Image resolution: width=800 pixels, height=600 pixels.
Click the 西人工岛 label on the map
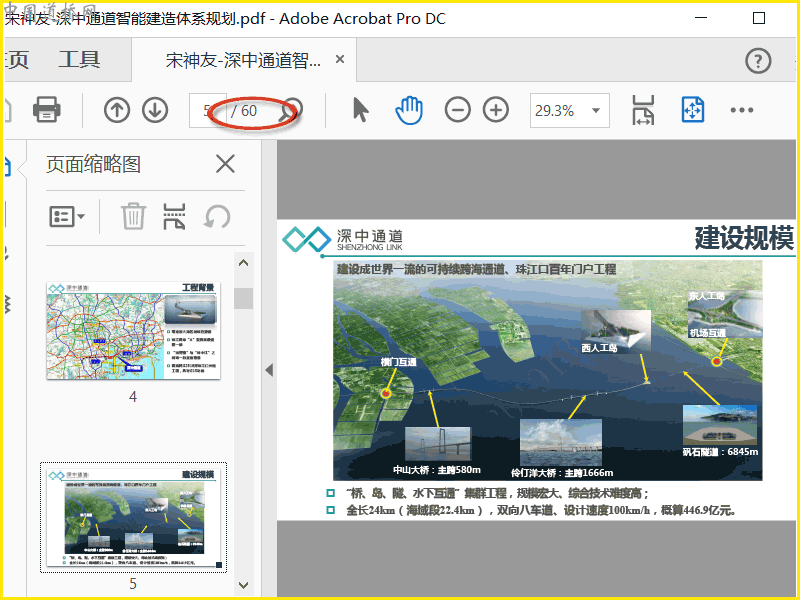click(x=599, y=347)
